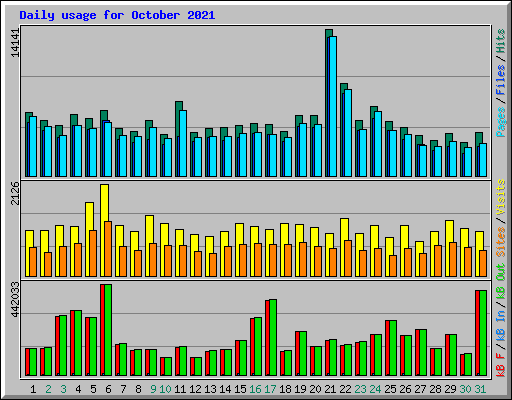Click day 17 on the x-axis
The image size is (512, 400).
click(x=270, y=389)
